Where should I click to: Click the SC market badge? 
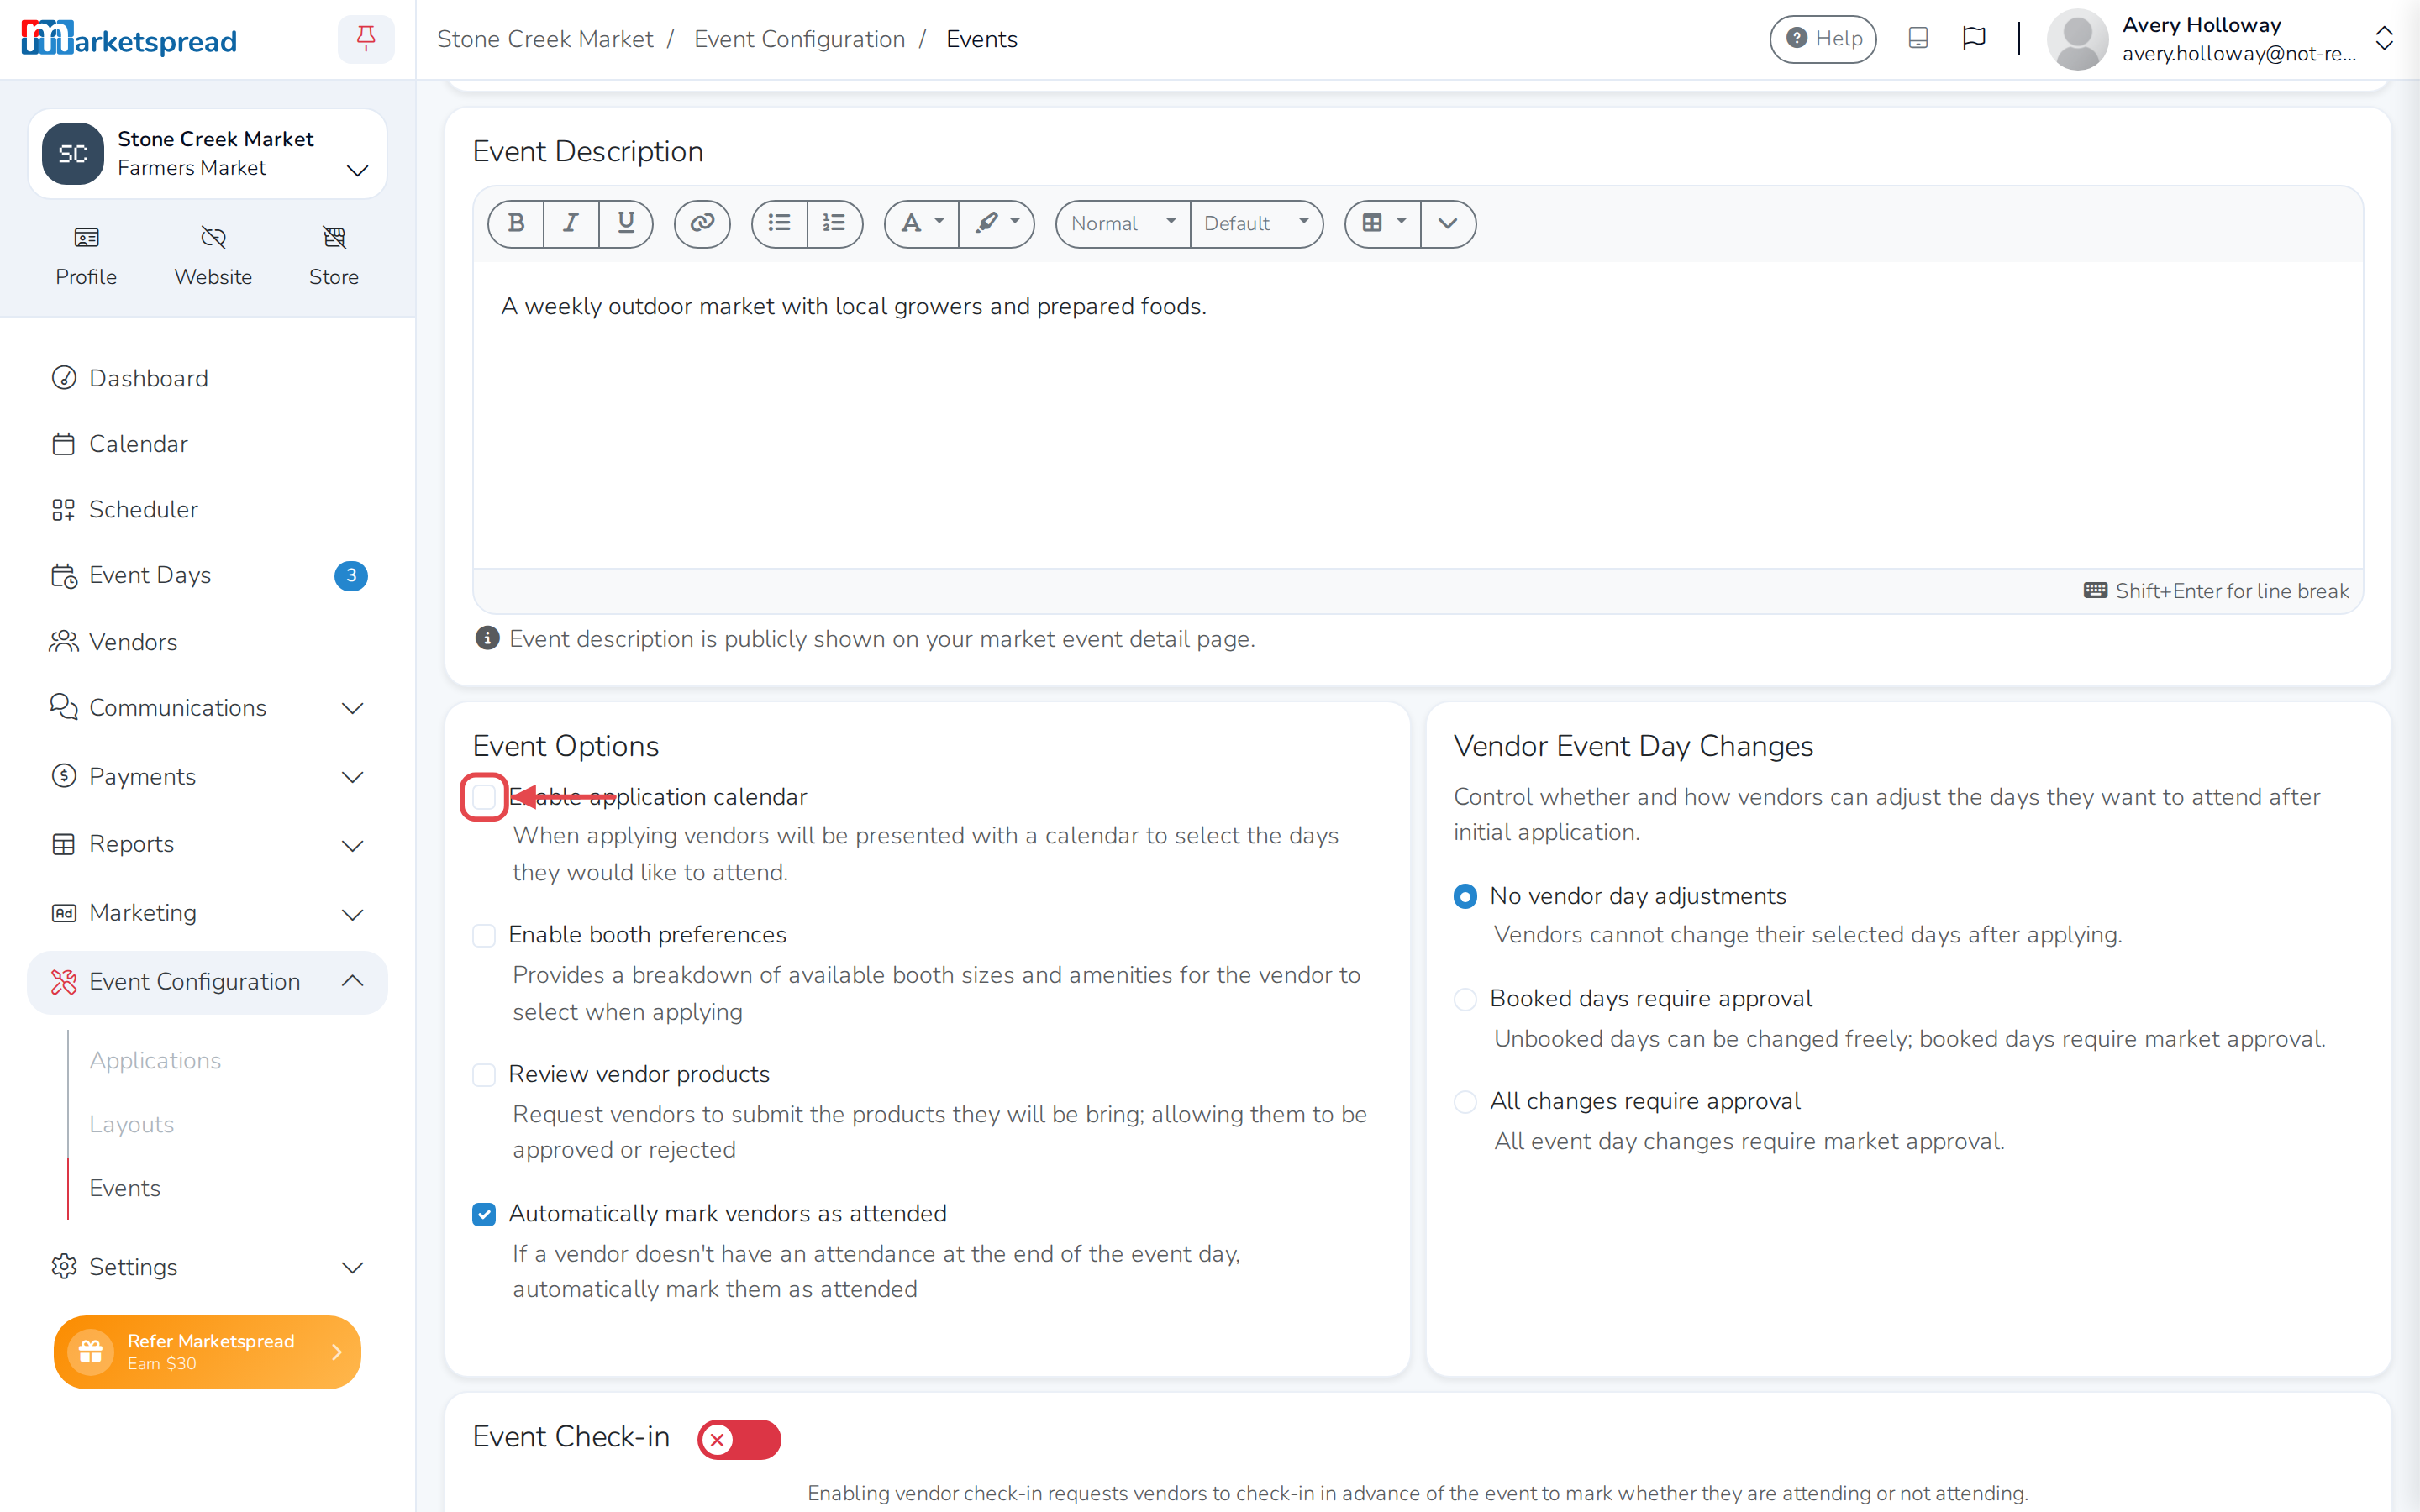click(72, 153)
